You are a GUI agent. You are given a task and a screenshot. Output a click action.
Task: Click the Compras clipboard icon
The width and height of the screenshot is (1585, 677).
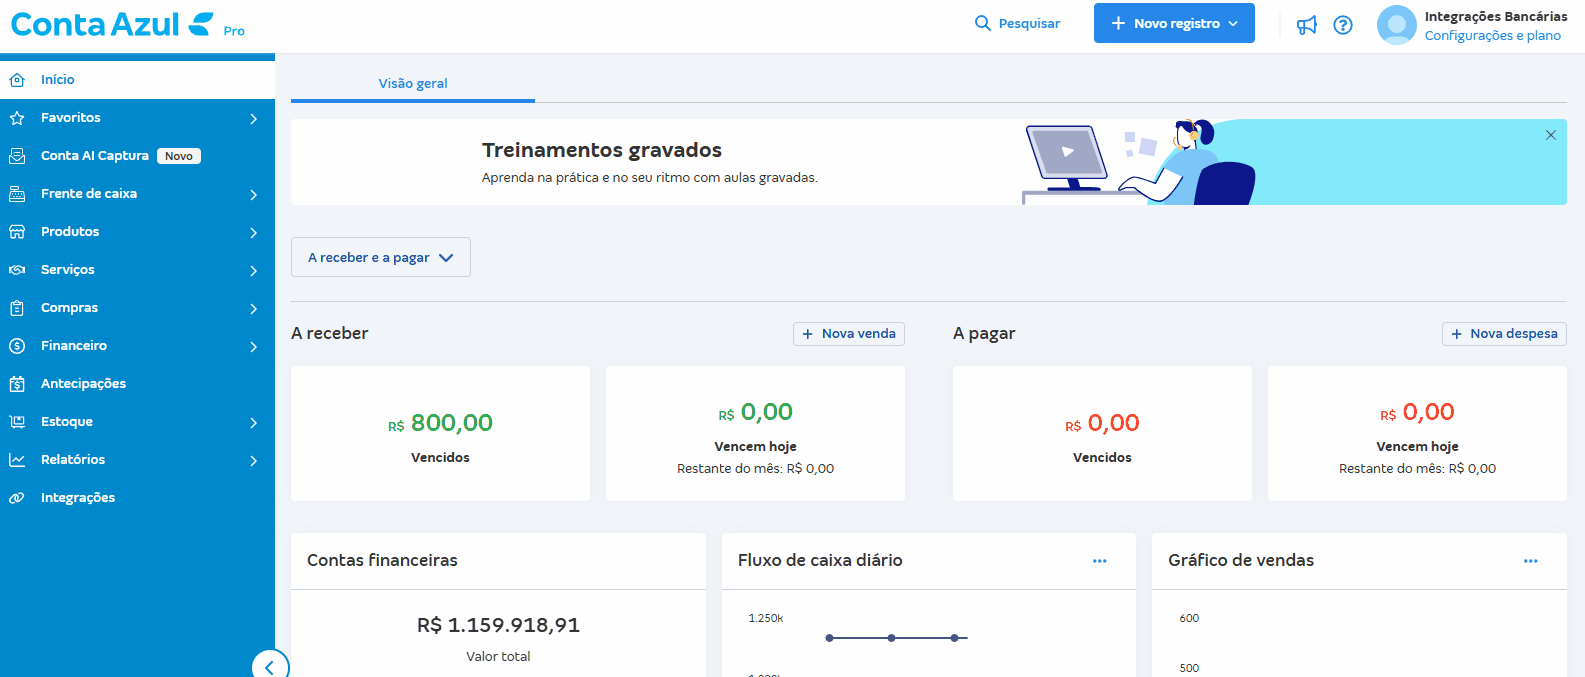click(17, 308)
